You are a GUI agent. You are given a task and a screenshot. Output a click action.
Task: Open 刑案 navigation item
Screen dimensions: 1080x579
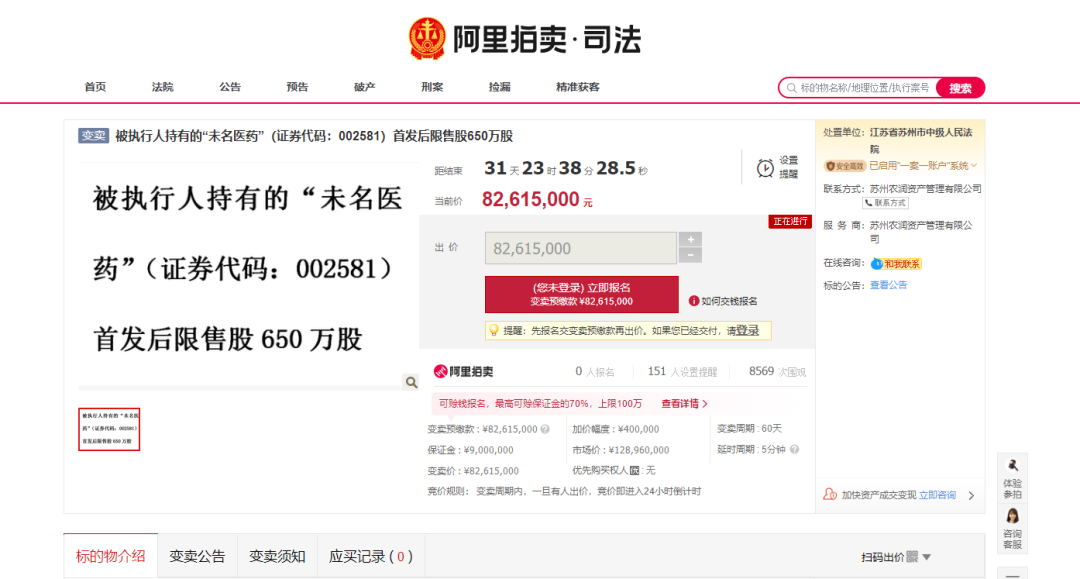[x=432, y=87]
